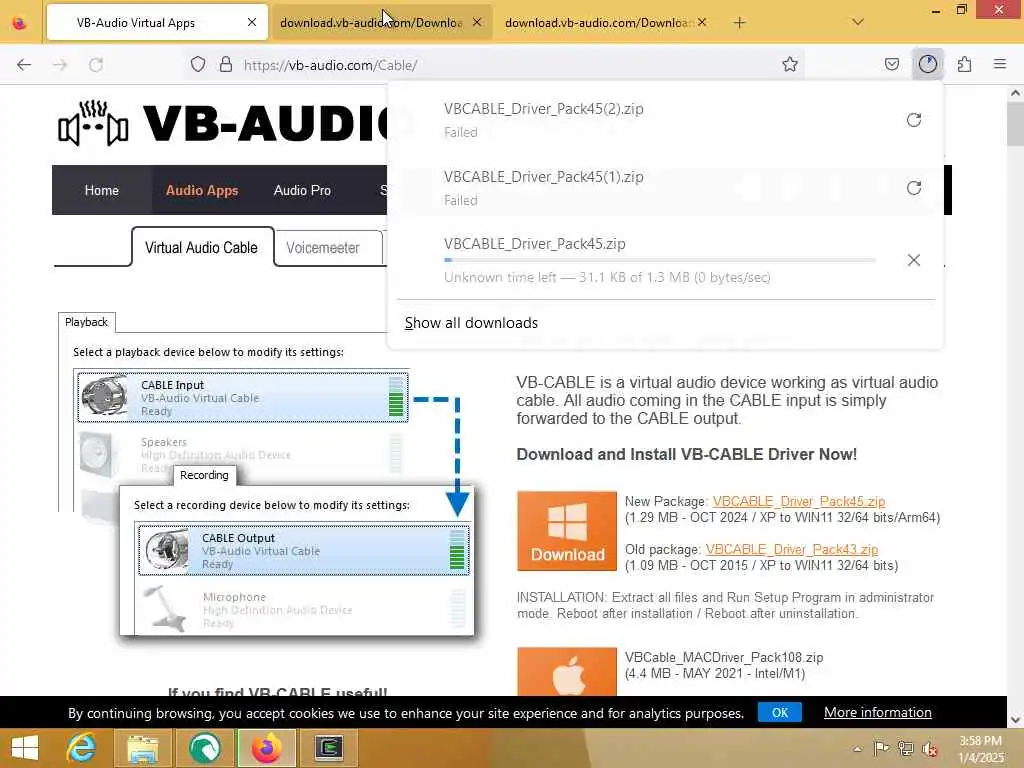1024x768 pixels.
Task: Accept cookies with the OK button
Action: coord(780,712)
